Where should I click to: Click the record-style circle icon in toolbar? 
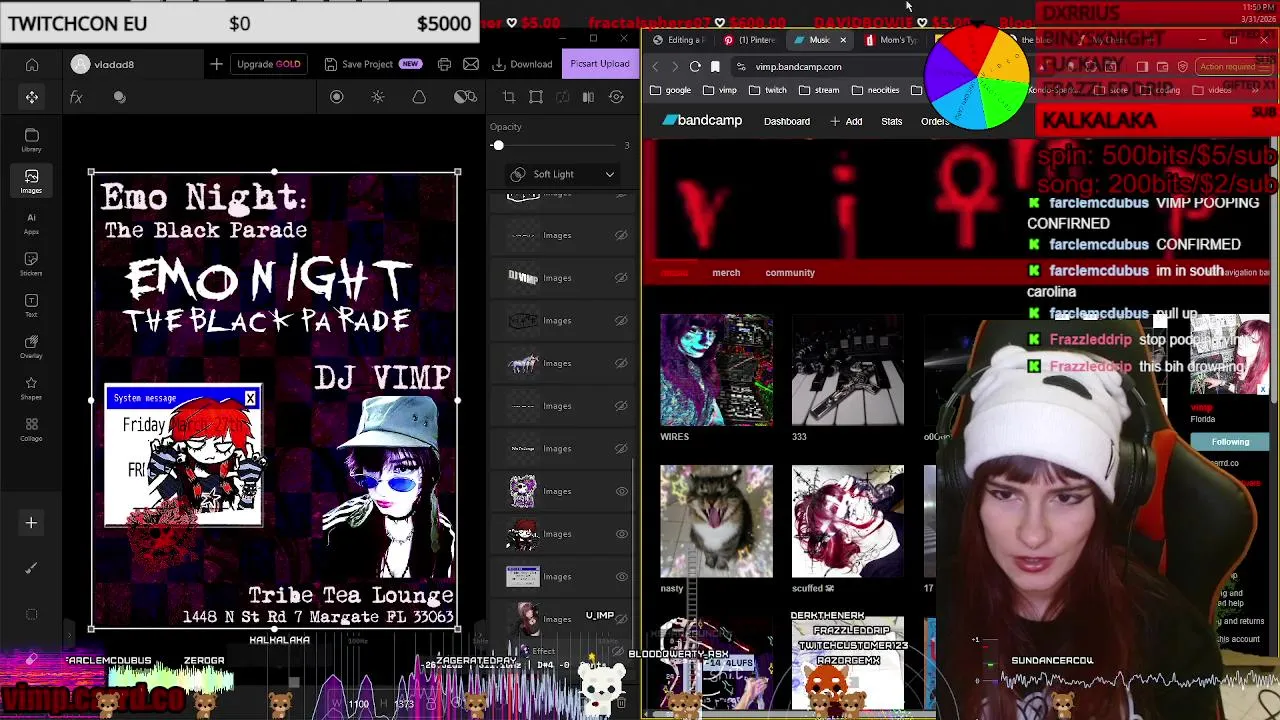(x=337, y=97)
